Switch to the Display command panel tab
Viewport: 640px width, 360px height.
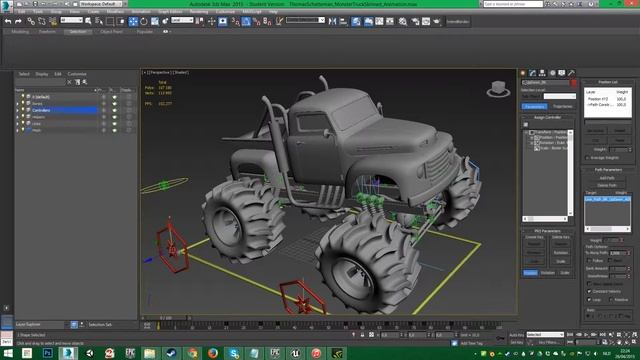click(562, 73)
